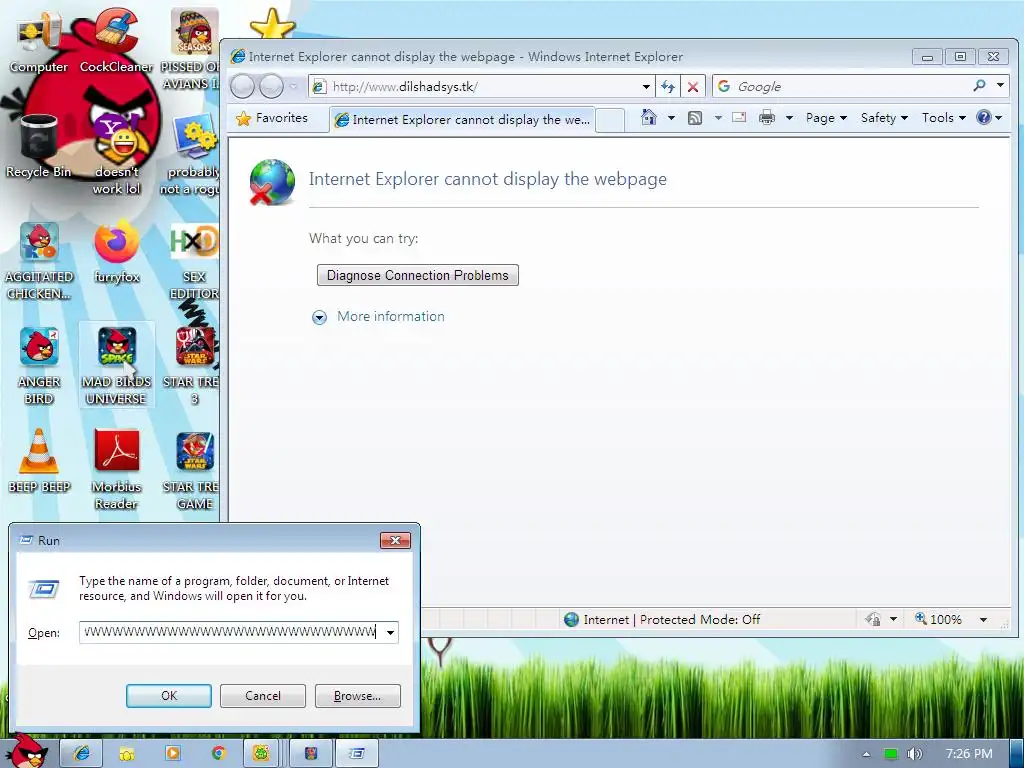The height and width of the screenshot is (768, 1024).
Task: Open the MAD BIRDS UNIVERSE icon
Action: (117, 366)
